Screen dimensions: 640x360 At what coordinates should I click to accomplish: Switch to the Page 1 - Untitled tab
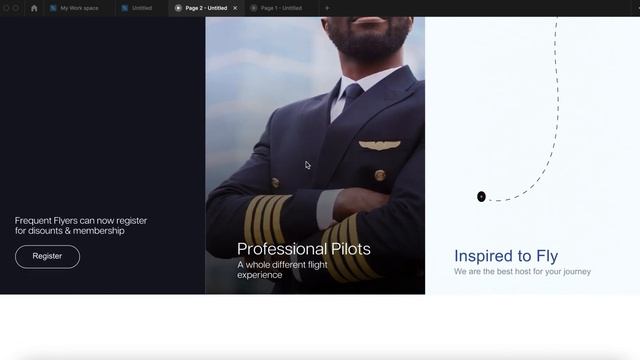281,8
